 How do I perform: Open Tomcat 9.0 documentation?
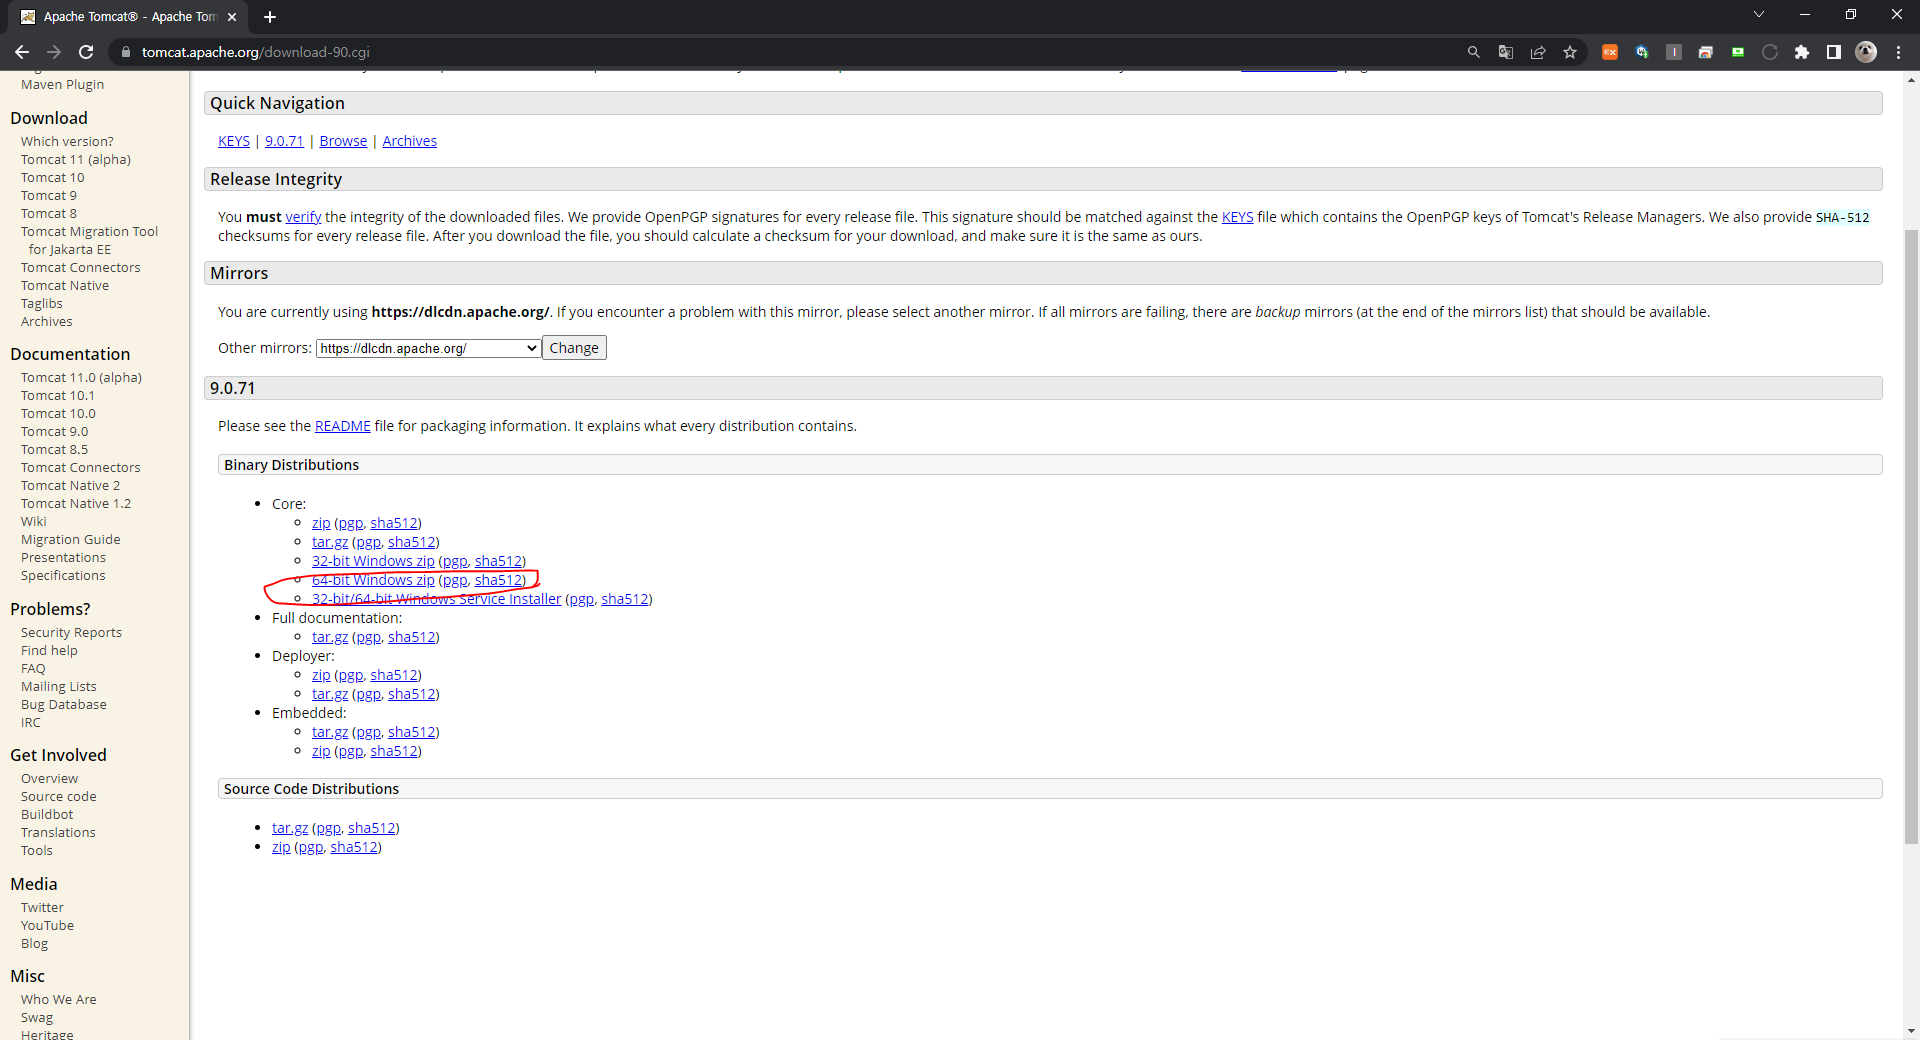(54, 431)
